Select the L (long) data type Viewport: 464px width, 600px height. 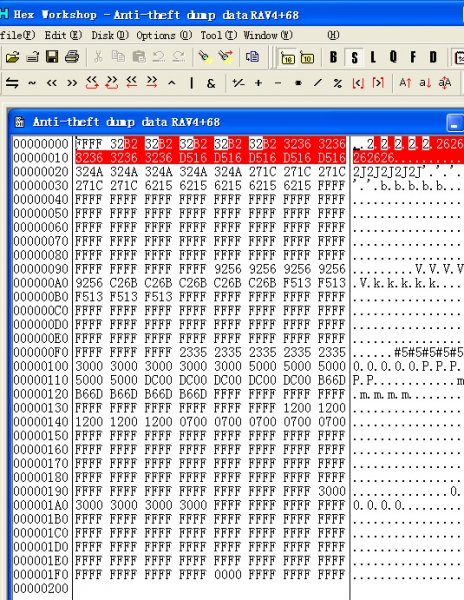[x=373, y=57]
